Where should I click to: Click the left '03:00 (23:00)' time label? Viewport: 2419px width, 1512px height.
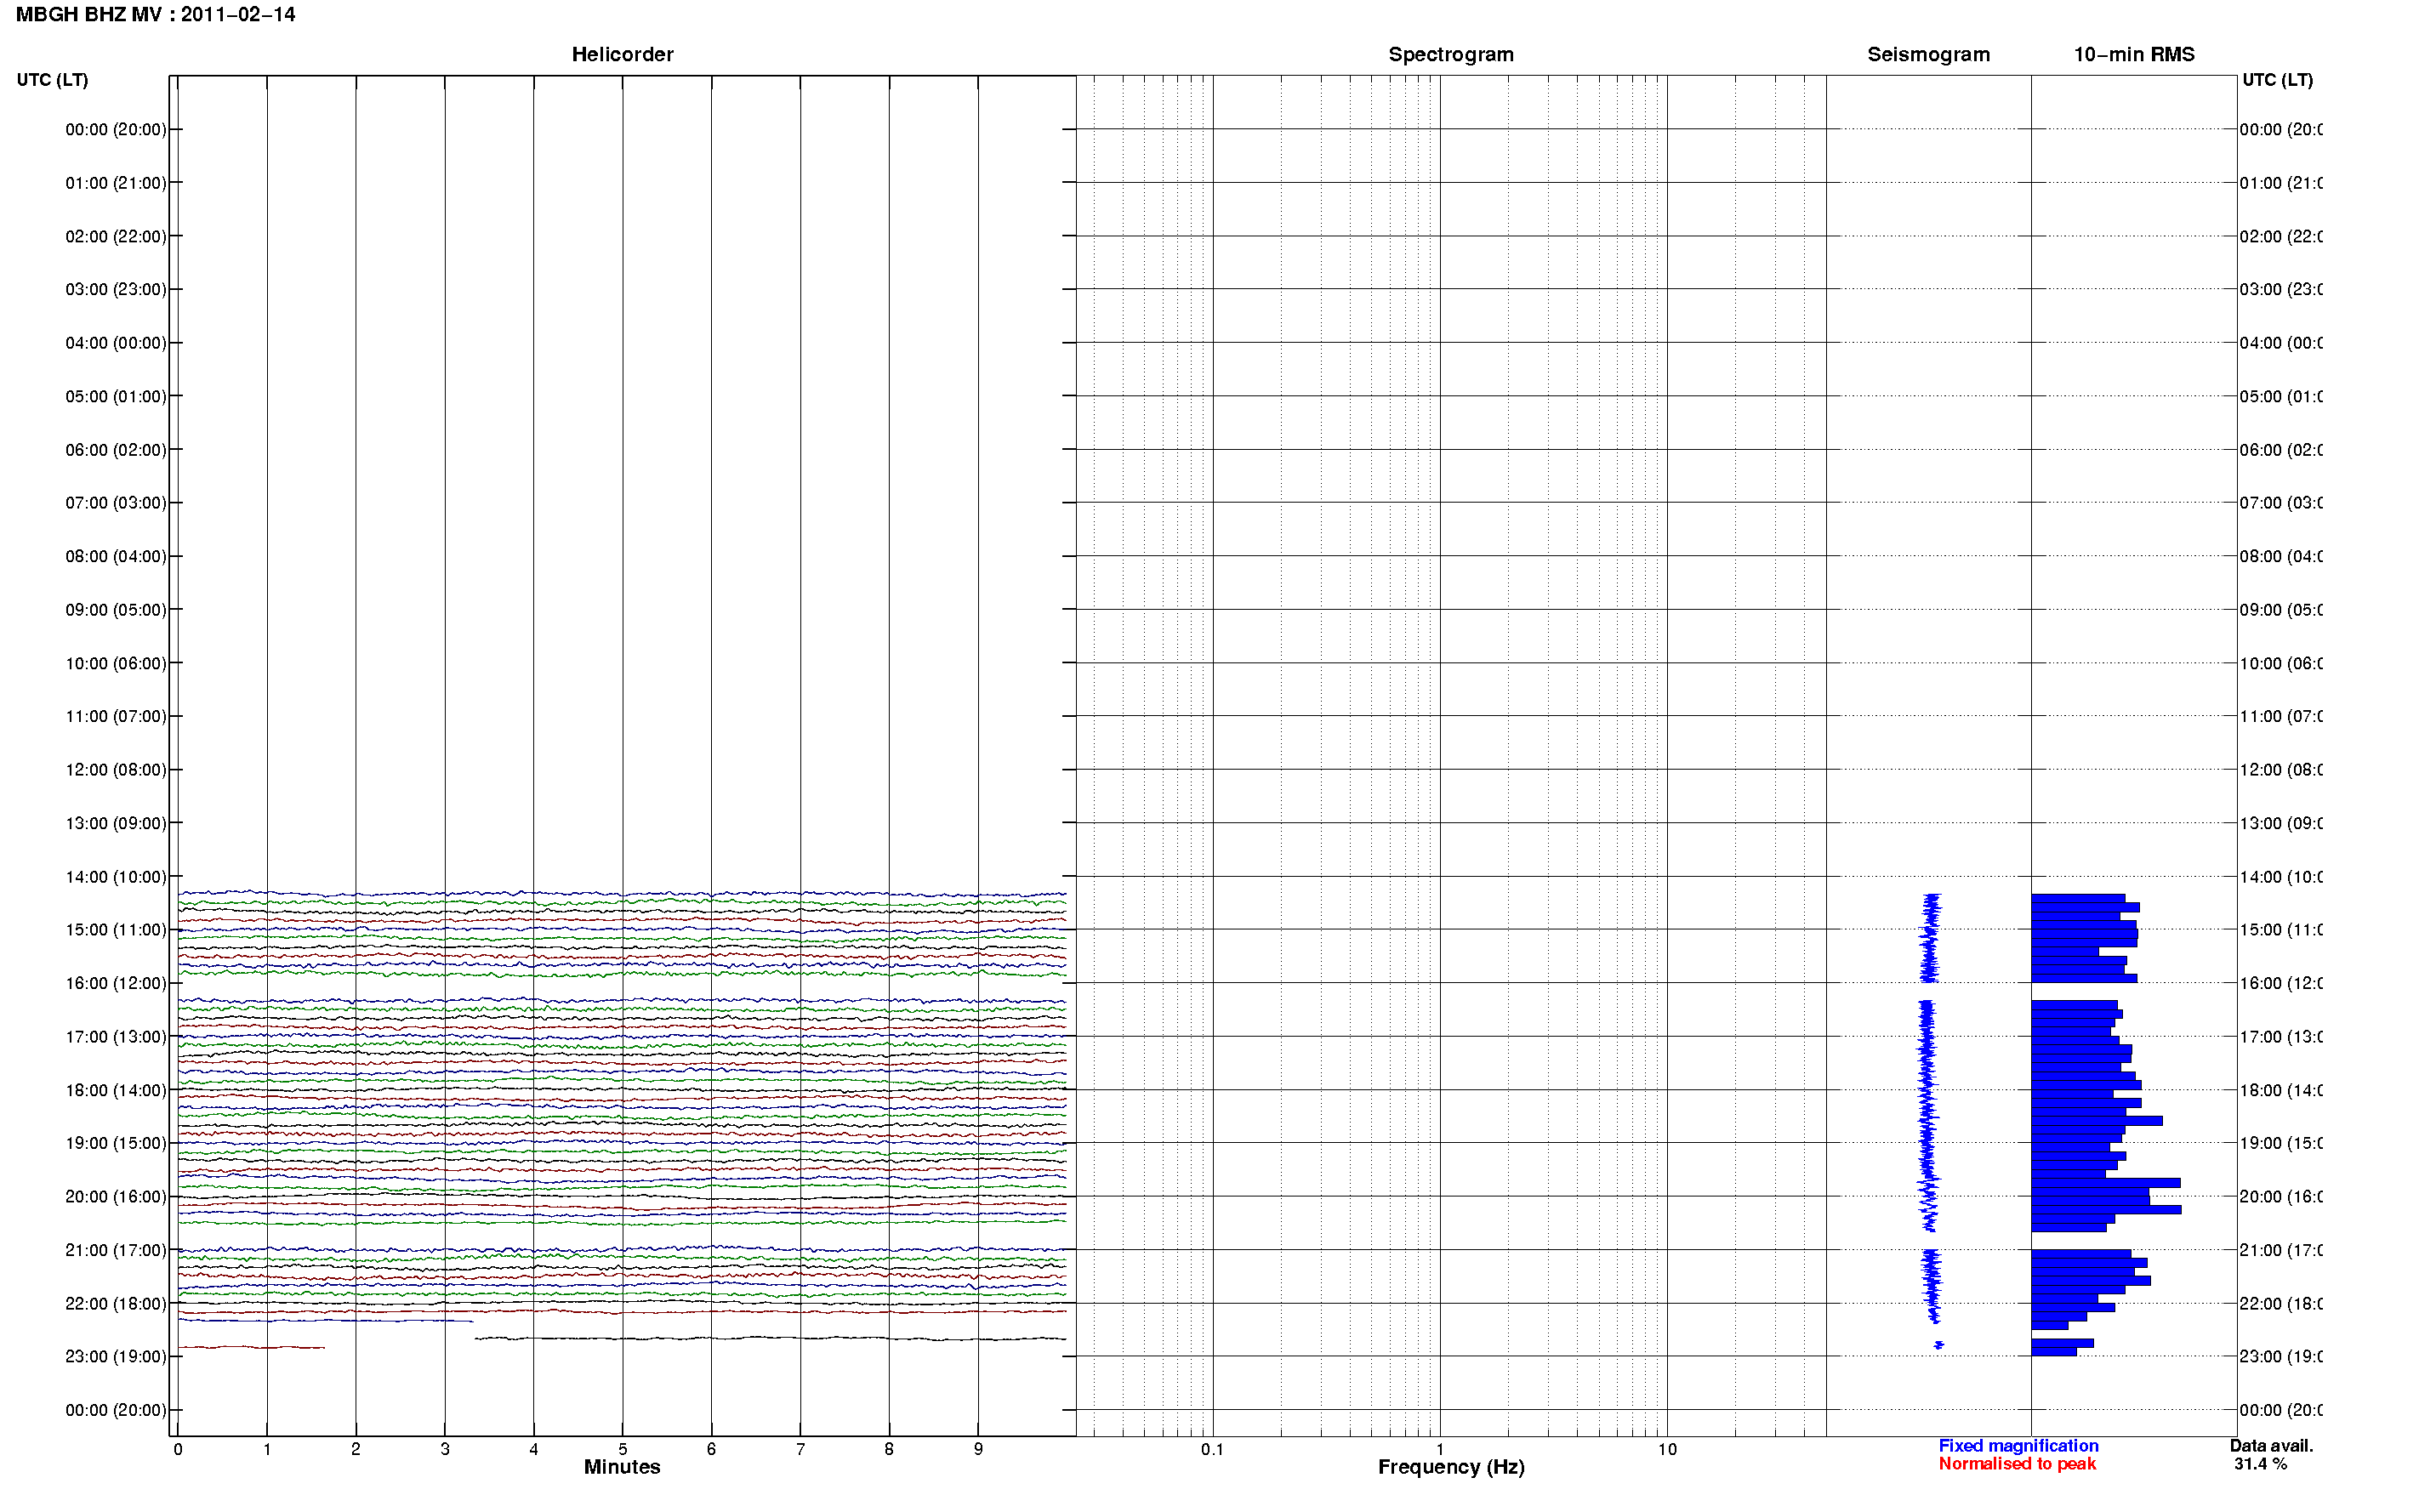point(116,289)
